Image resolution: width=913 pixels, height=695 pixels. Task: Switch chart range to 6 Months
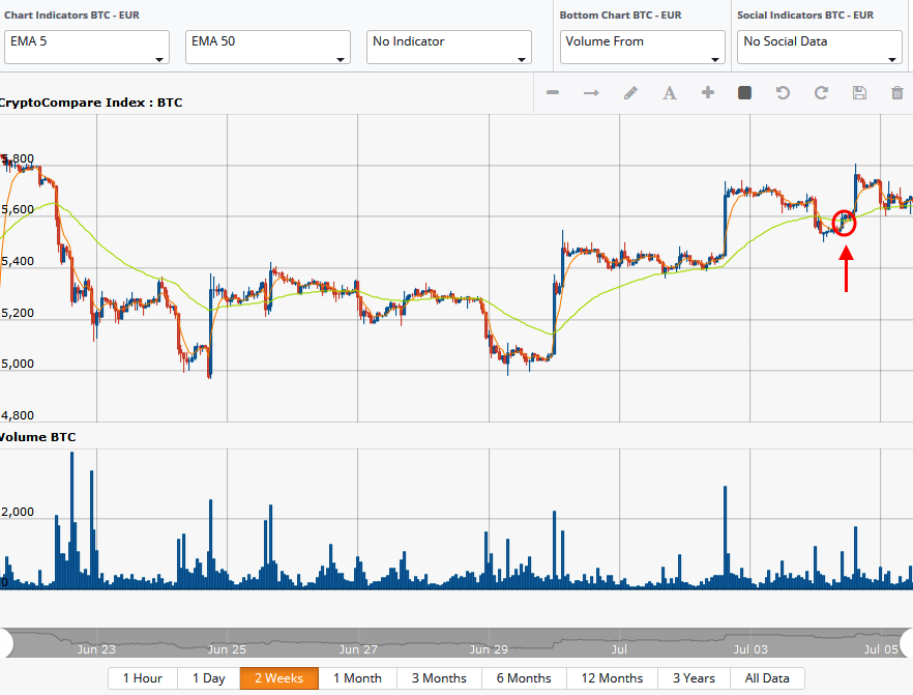[524, 678]
